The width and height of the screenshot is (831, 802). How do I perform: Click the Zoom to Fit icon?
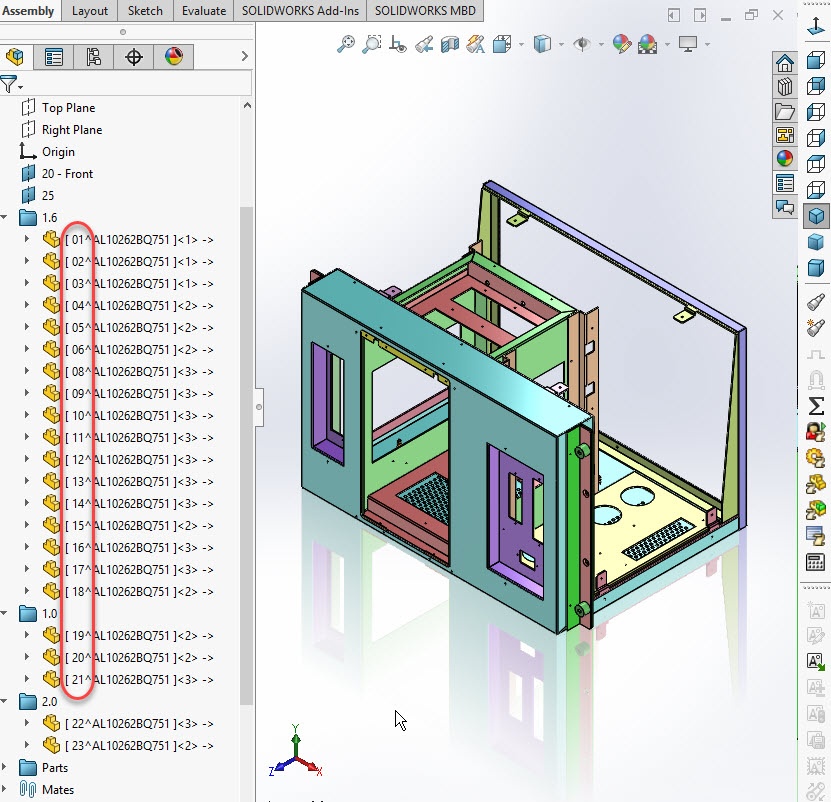coord(346,43)
